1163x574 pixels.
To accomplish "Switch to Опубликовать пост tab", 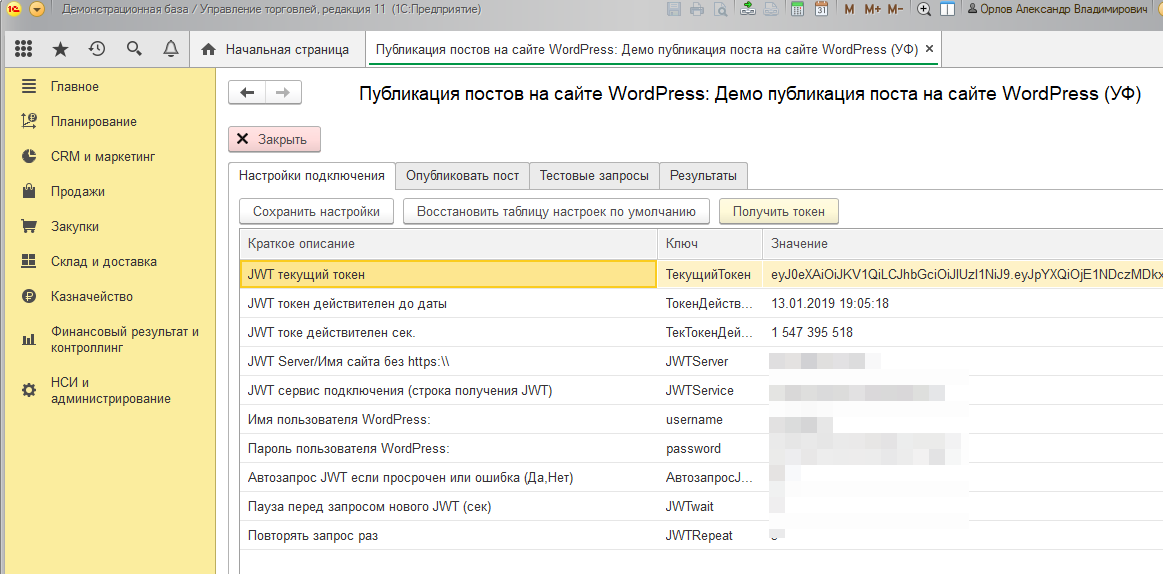I will 462,176.
